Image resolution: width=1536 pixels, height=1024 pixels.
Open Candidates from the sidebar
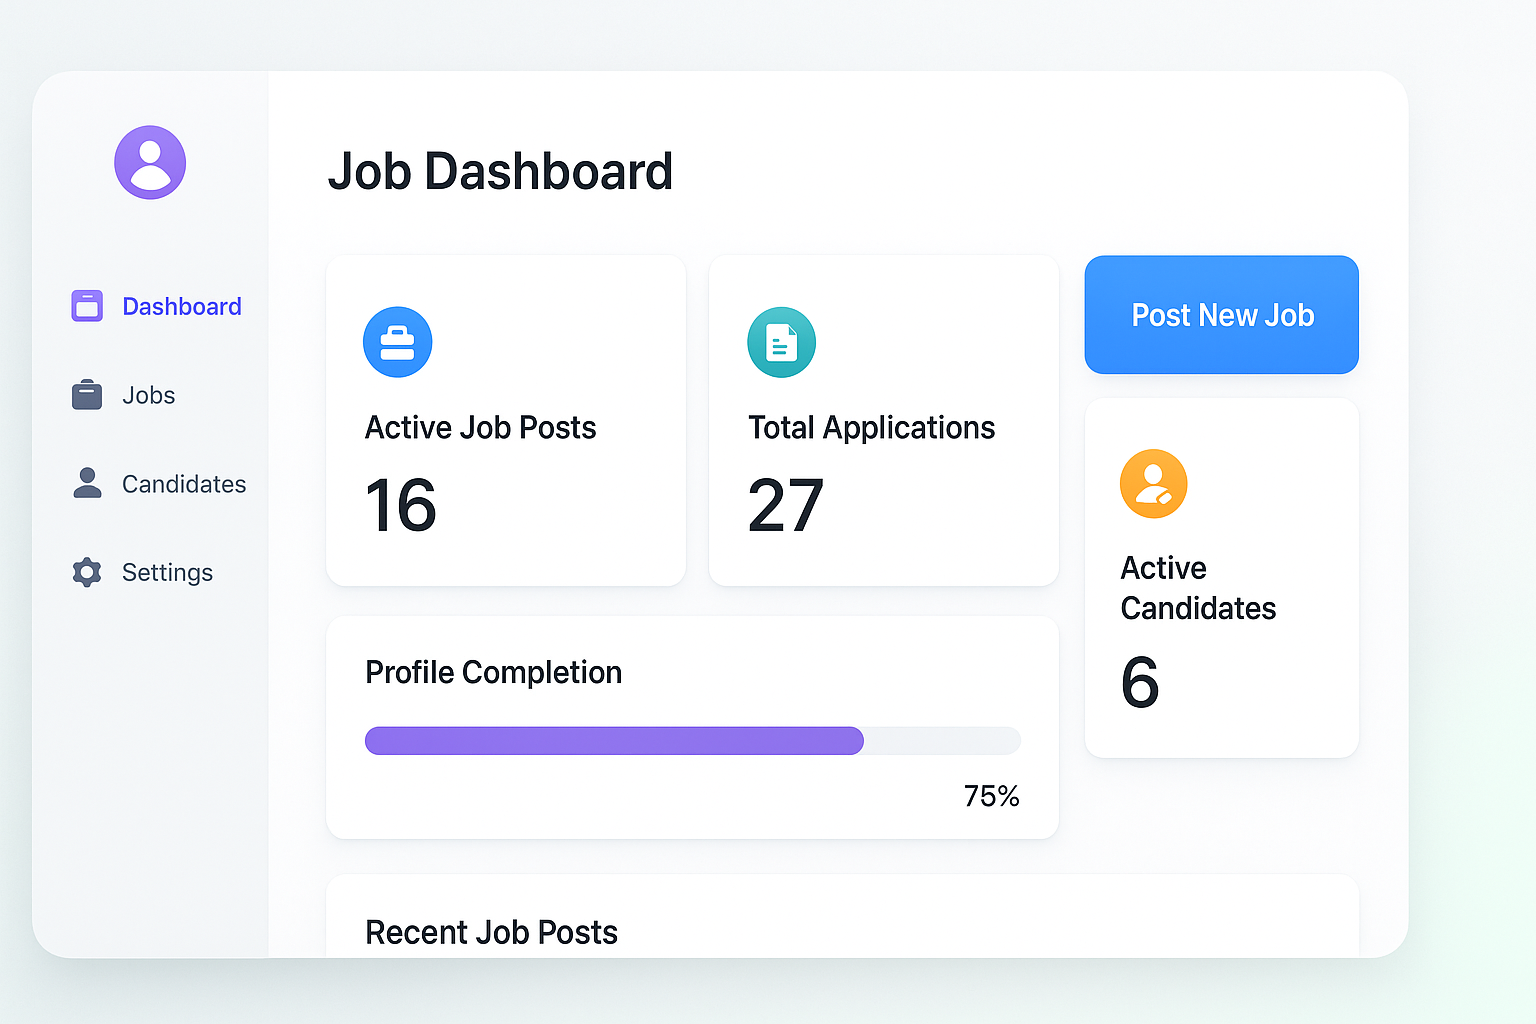click(x=184, y=483)
